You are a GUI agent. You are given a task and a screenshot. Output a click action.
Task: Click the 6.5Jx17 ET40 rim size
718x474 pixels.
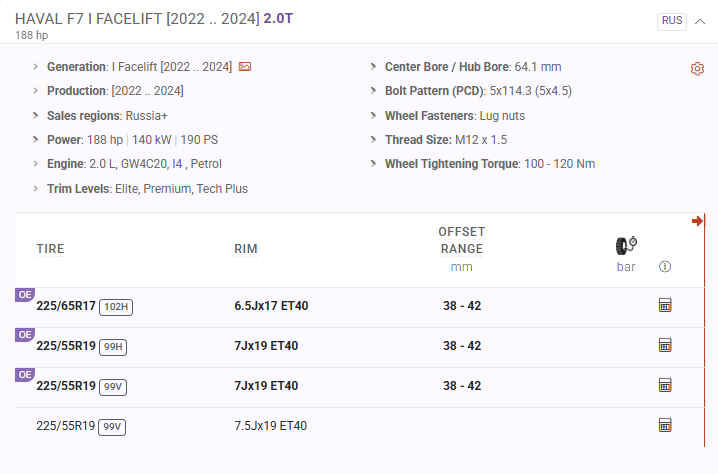[x=271, y=306]
